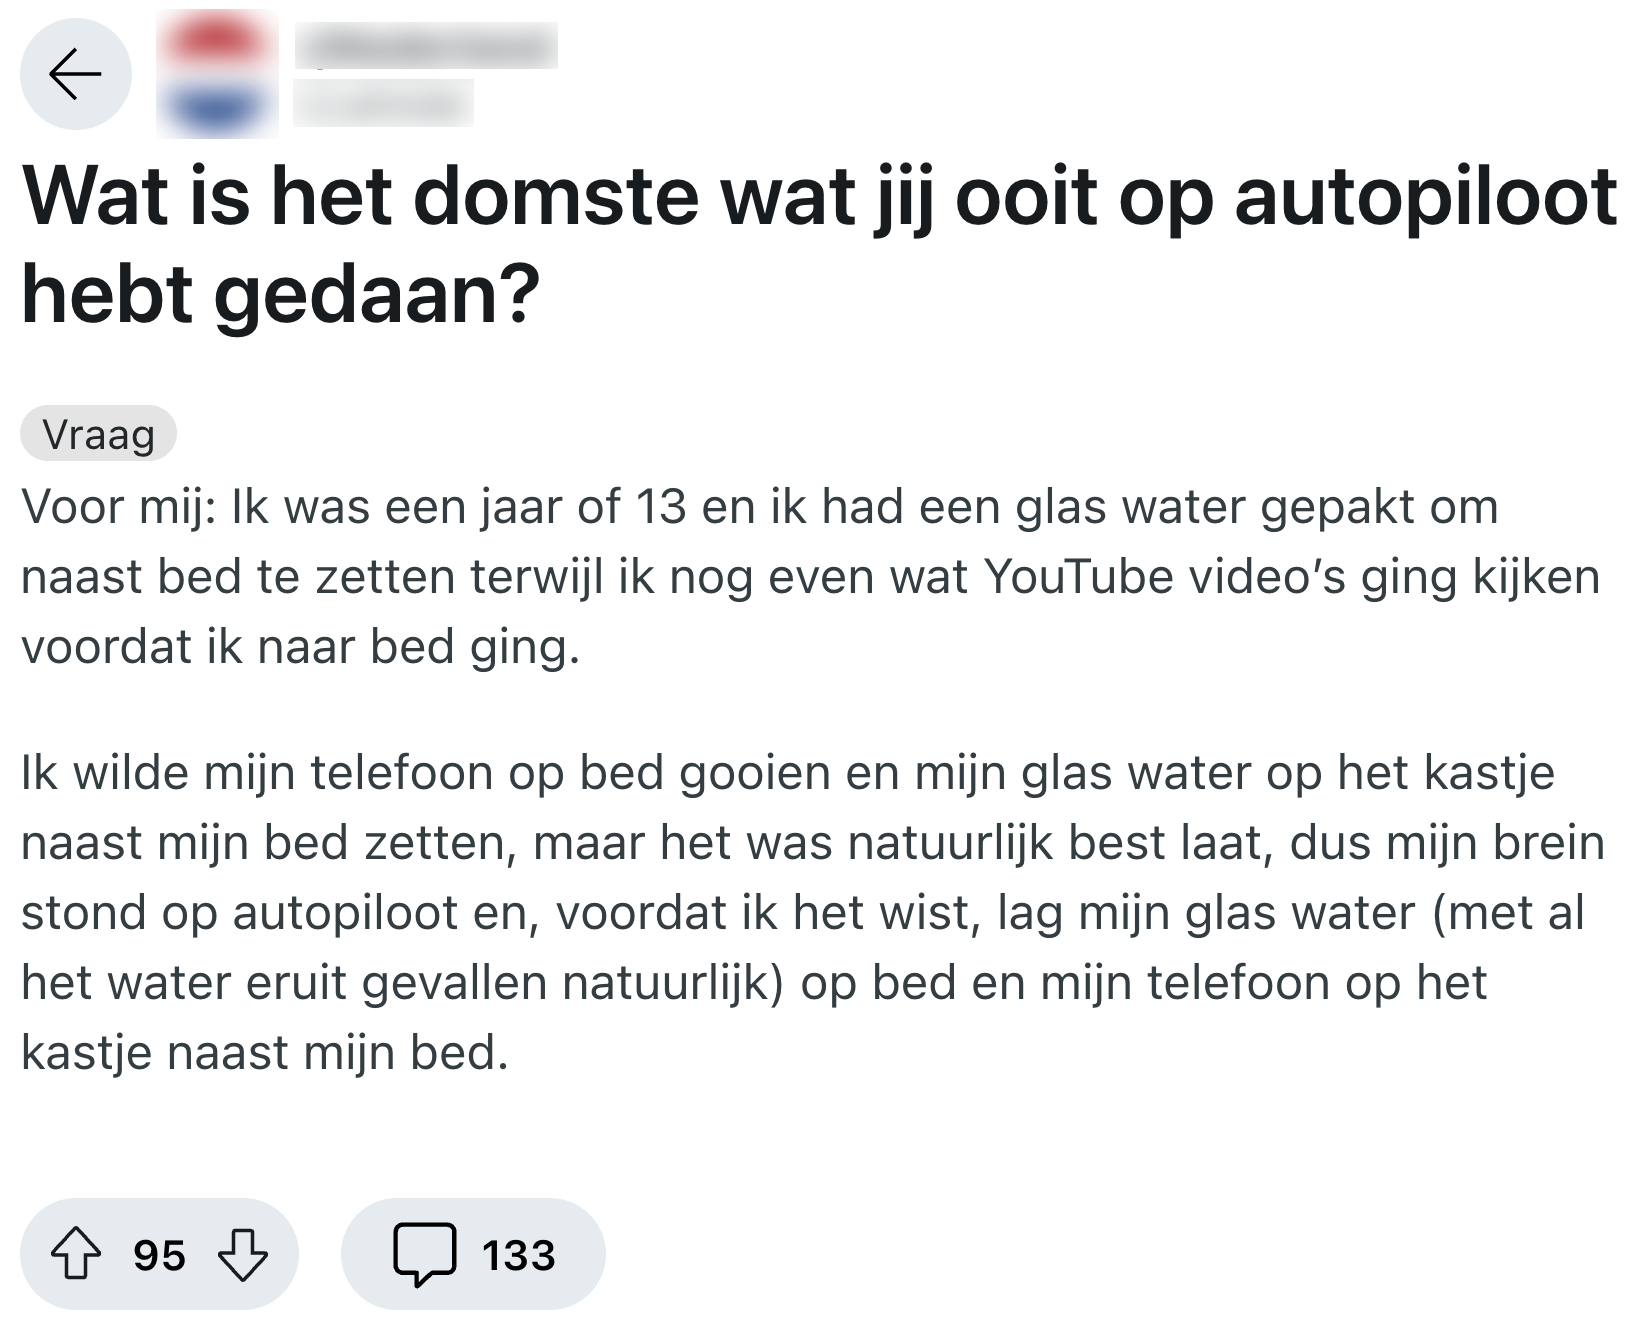Viewport: 1636px width, 1328px height.
Task: Open the blurred community avatar
Action: 218,74
